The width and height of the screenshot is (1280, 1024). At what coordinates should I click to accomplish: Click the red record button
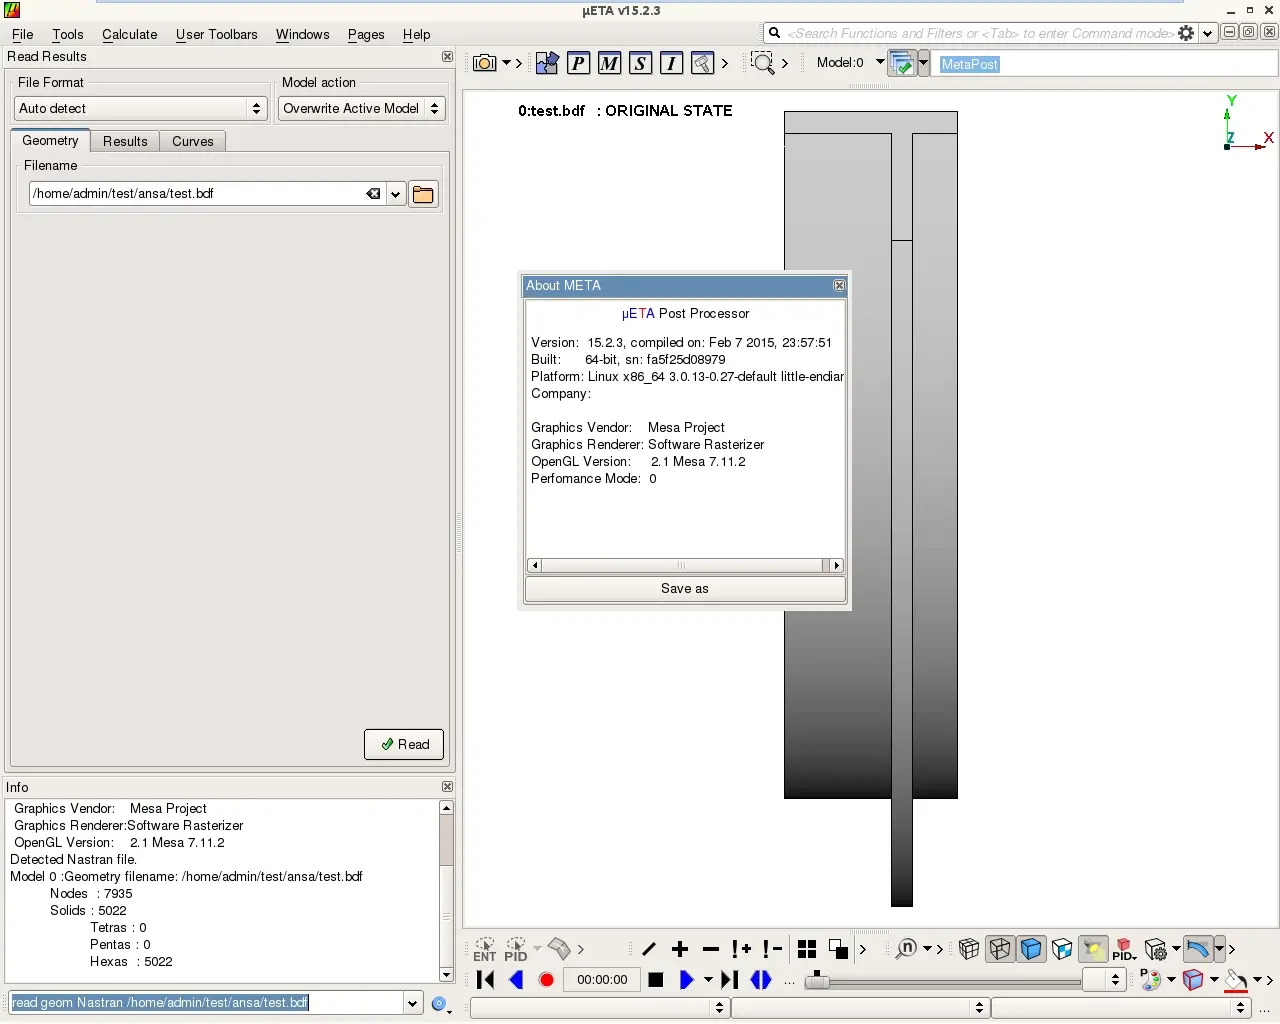[546, 980]
